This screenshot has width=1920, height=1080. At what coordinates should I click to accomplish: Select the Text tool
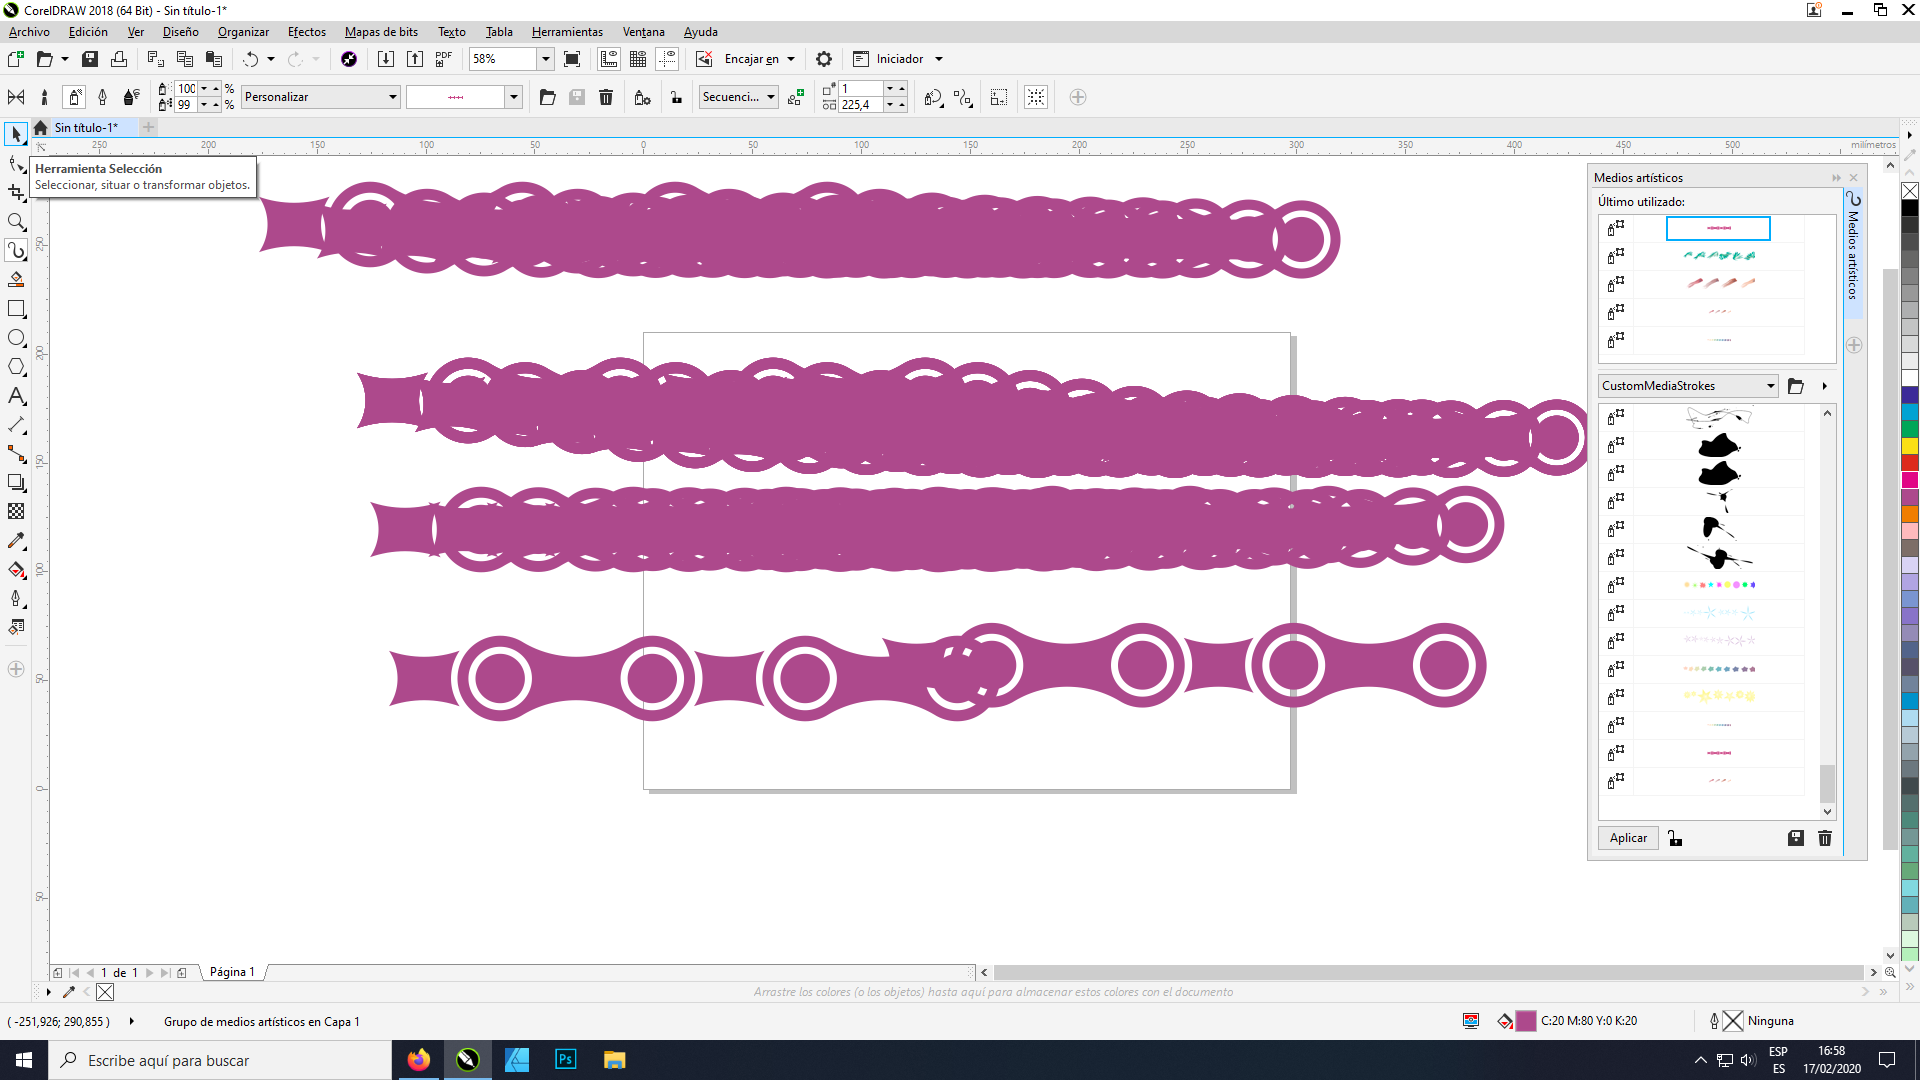tap(16, 397)
